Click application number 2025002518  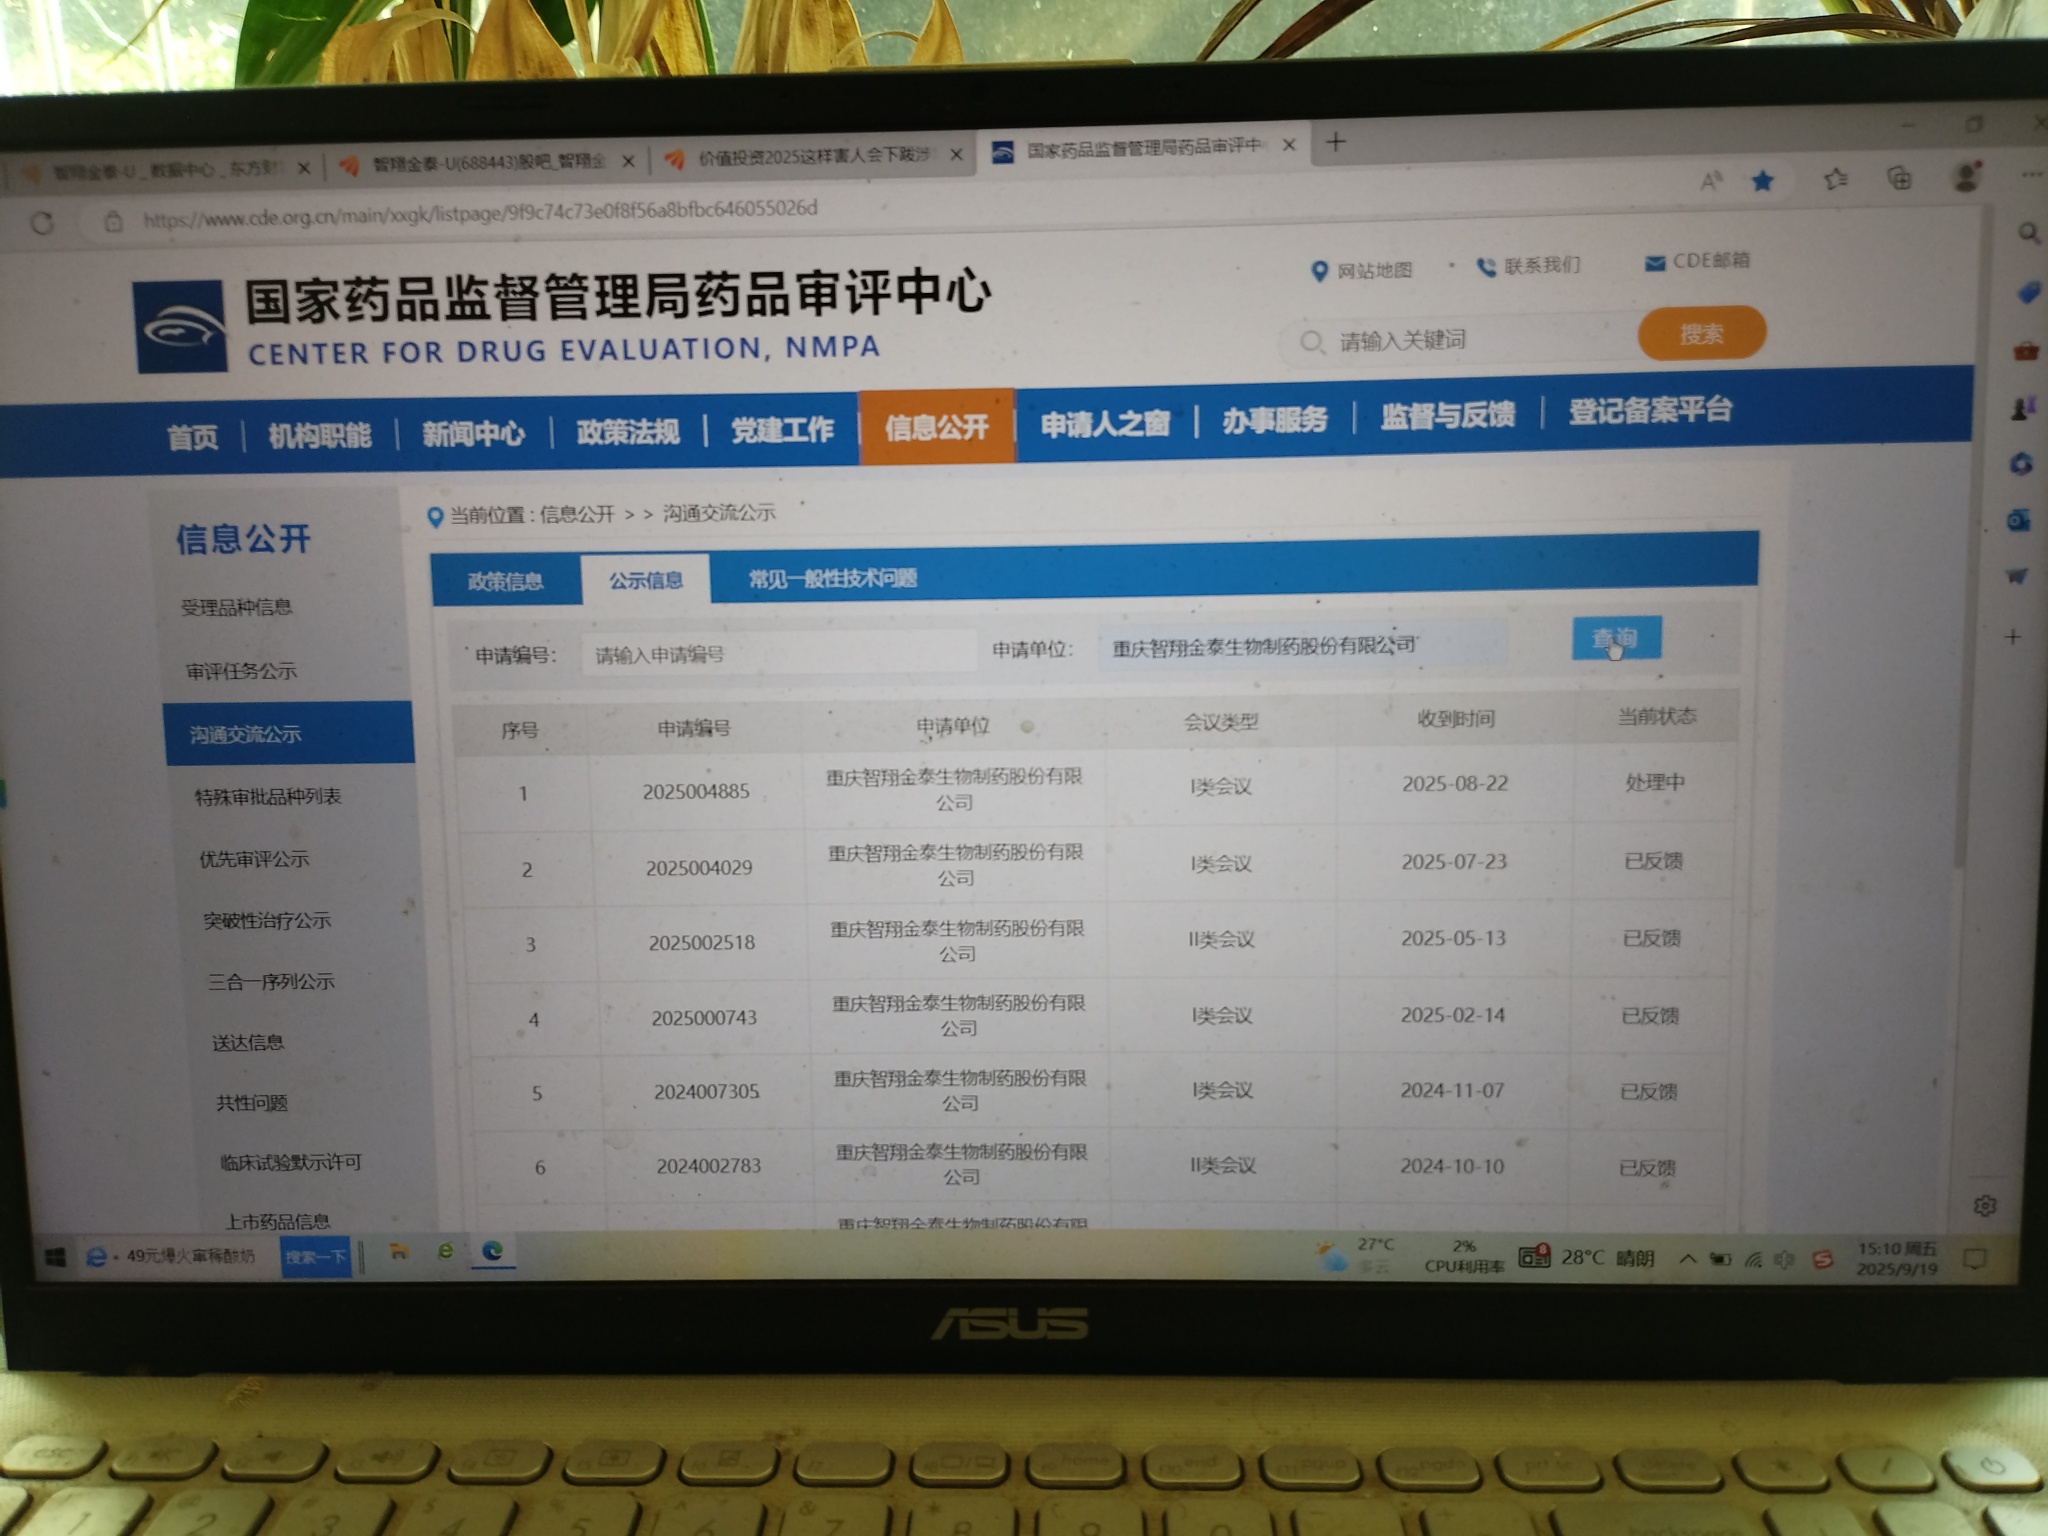point(702,942)
